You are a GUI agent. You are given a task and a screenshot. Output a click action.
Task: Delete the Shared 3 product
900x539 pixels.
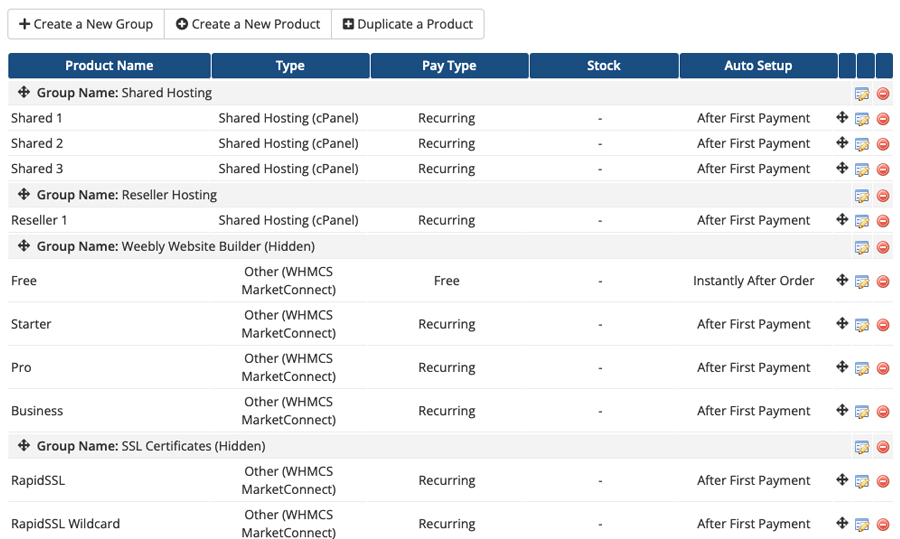(x=883, y=169)
